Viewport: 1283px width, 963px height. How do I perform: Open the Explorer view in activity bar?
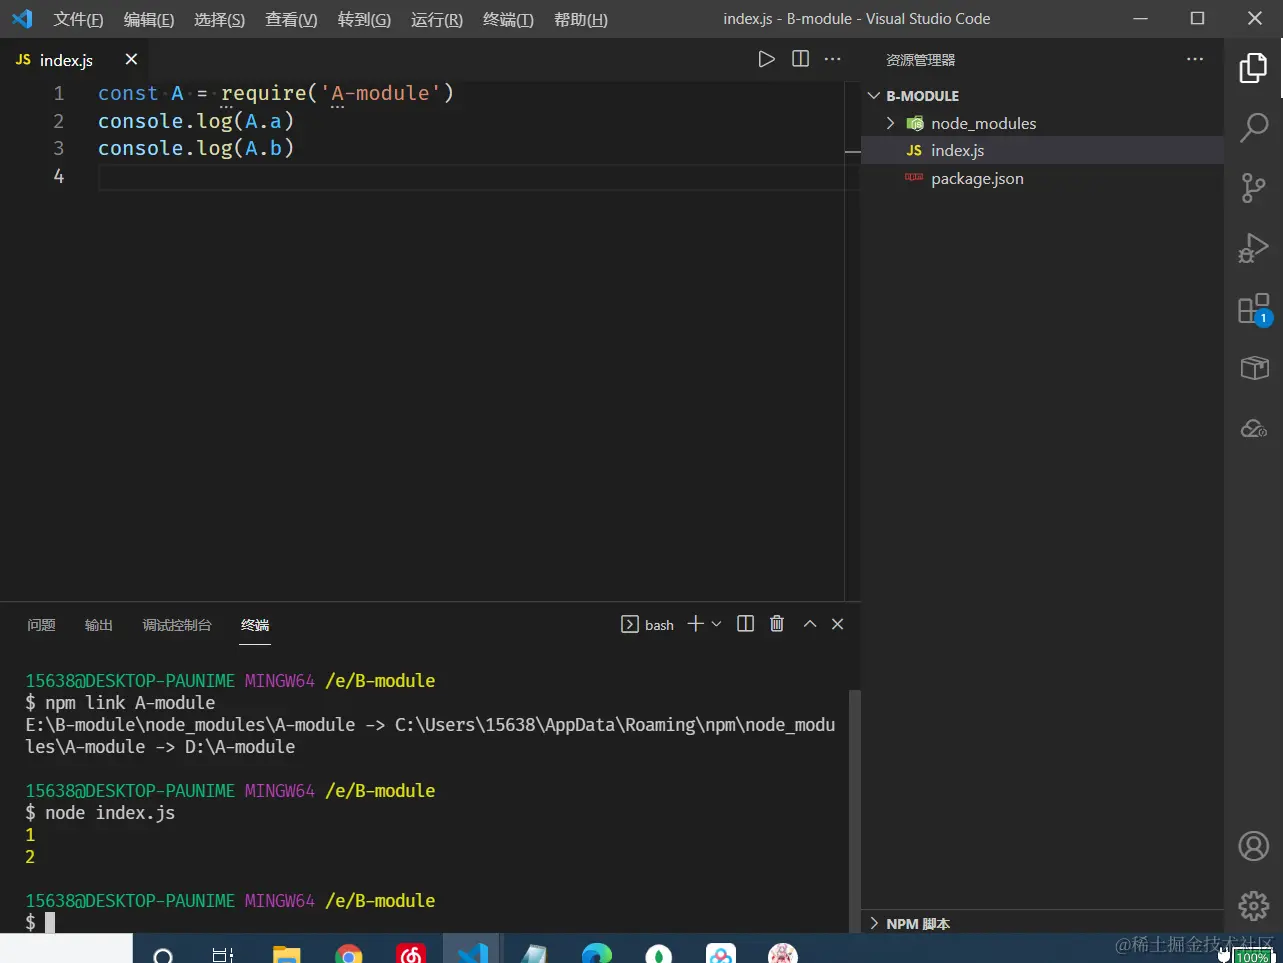click(1253, 68)
